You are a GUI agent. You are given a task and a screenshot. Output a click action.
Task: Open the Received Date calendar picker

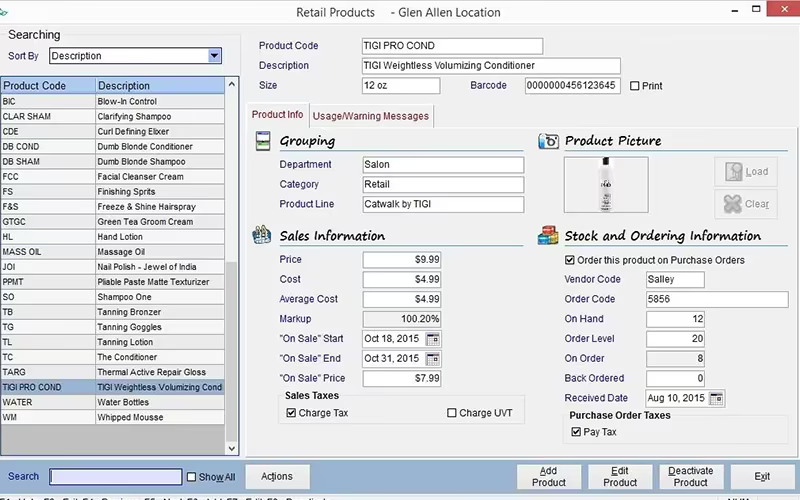point(716,398)
